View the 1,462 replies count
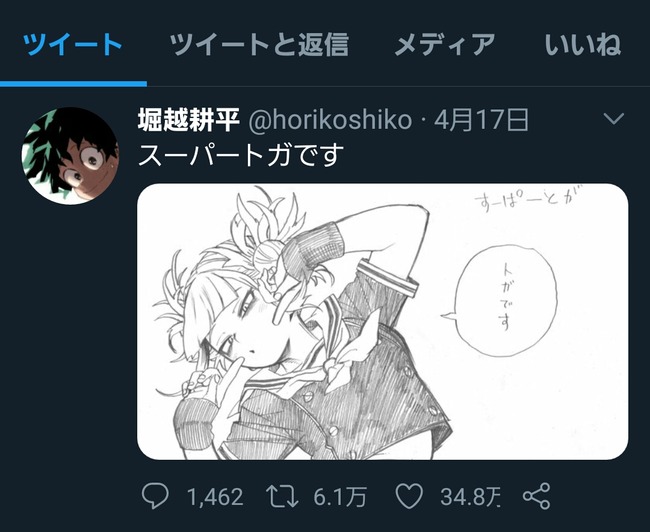 click(215, 497)
